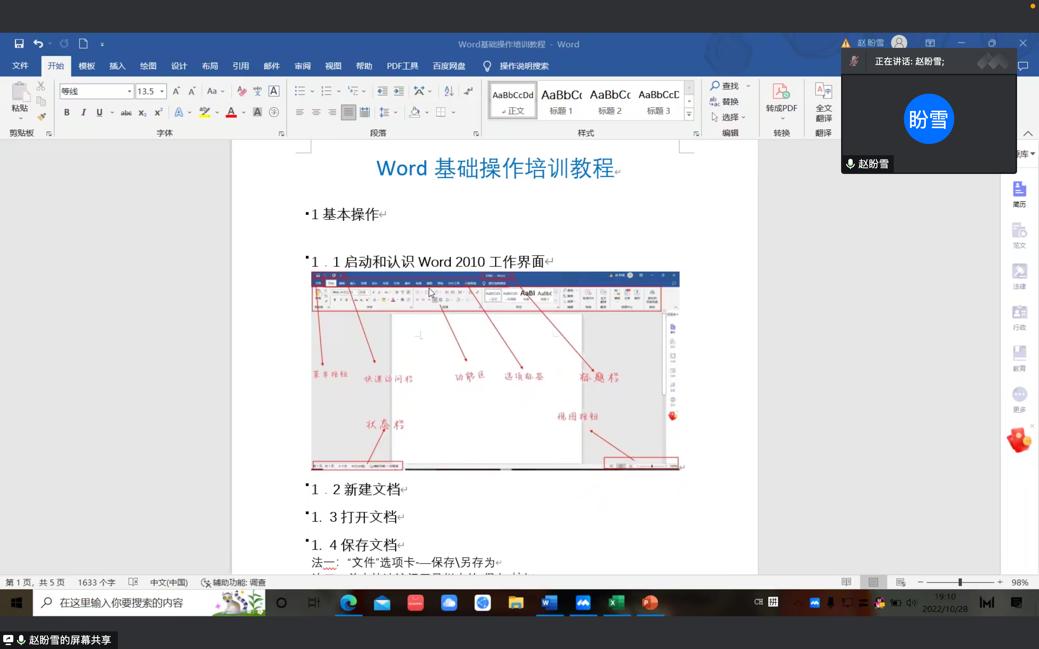This screenshot has width=1039, height=649.
Task: Click the 替换 replace button
Action: point(725,102)
